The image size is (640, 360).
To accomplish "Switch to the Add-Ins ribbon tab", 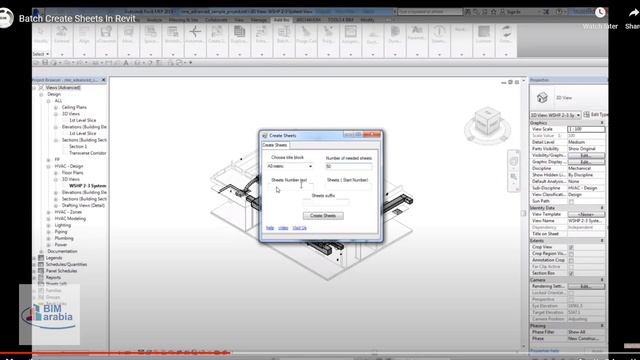I will [x=282, y=20].
